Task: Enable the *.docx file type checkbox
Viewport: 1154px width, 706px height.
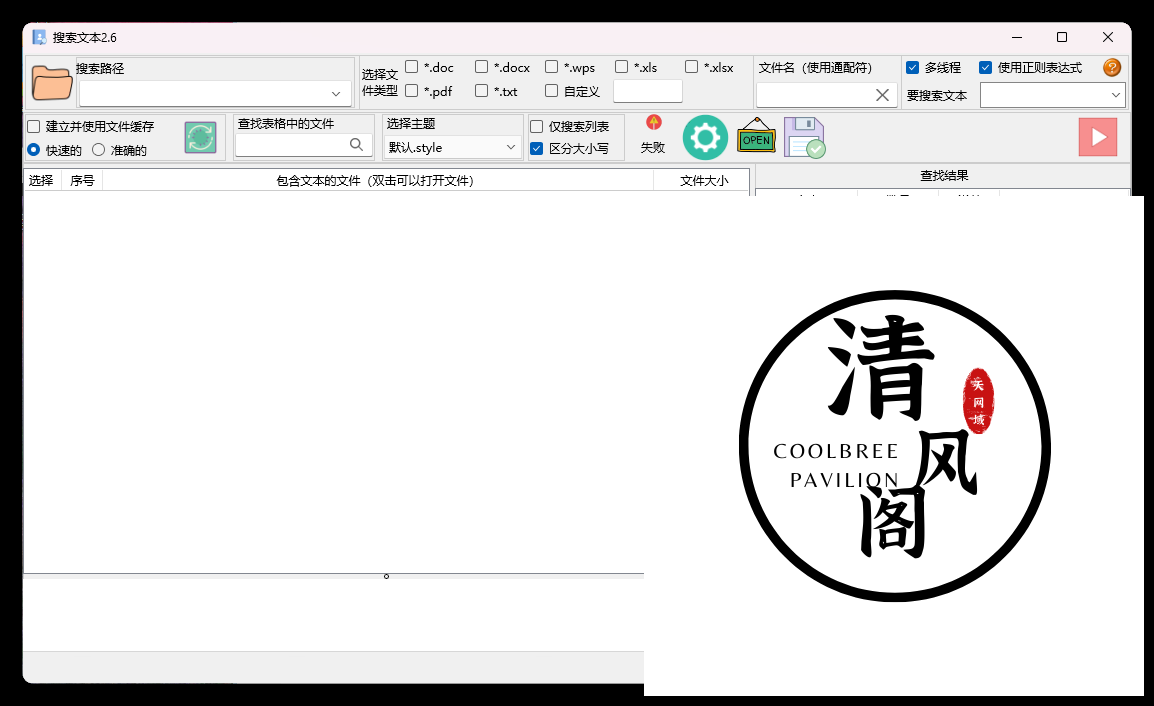Action: [481, 67]
